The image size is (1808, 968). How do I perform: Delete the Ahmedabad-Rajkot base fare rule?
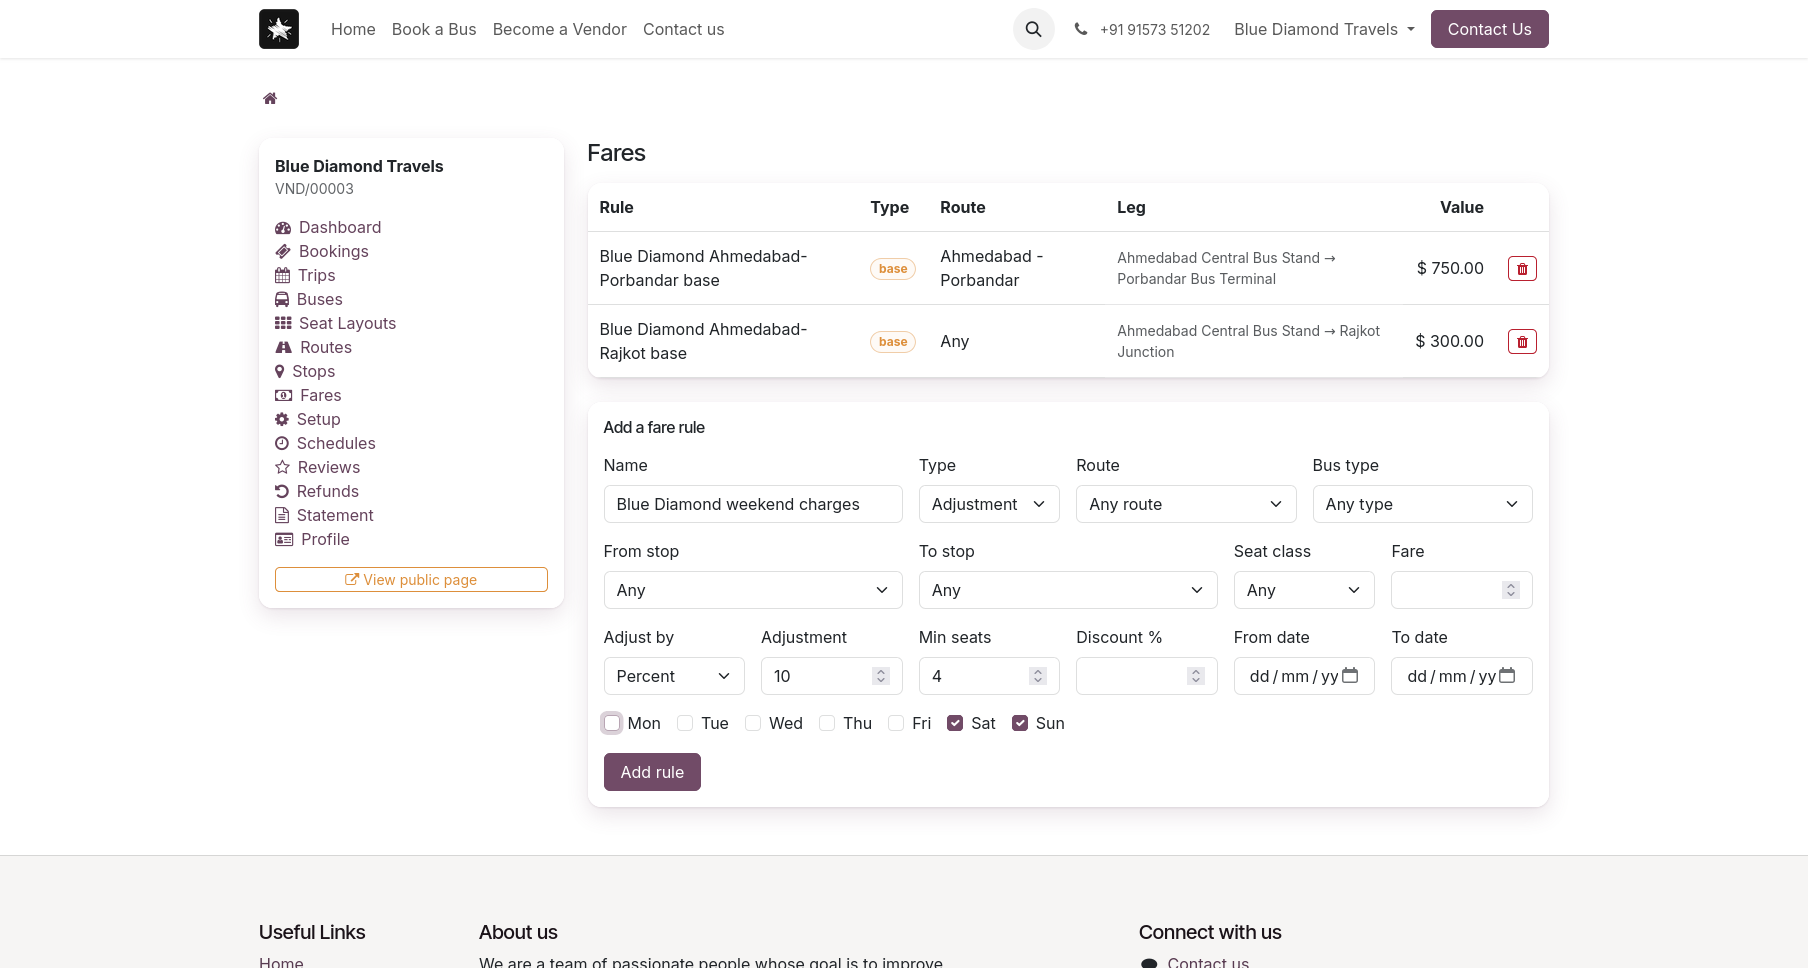click(x=1522, y=341)
